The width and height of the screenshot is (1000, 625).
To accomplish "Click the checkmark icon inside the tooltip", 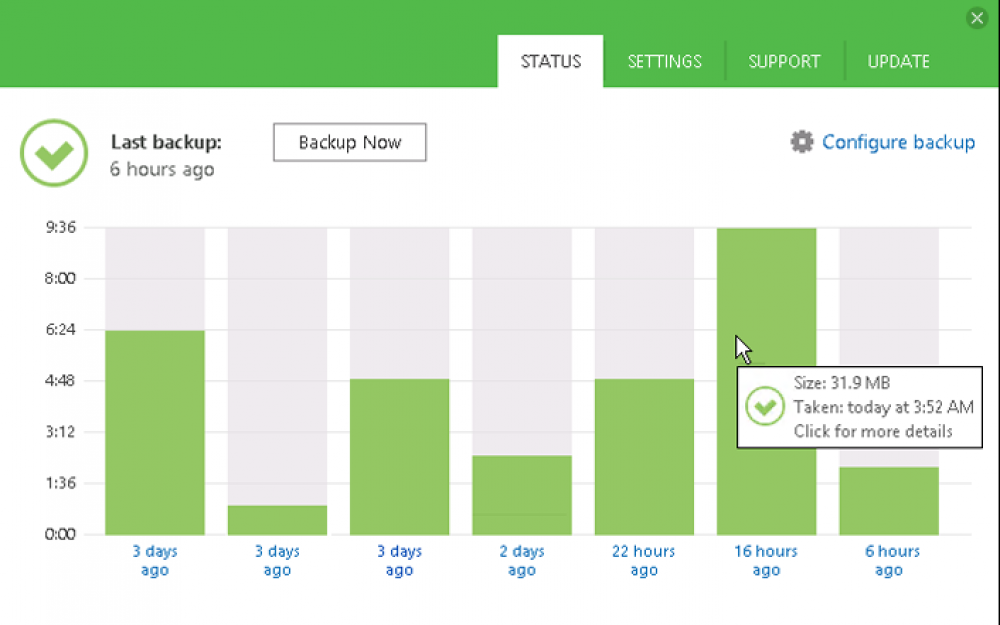I will click(x=765, y=407).
